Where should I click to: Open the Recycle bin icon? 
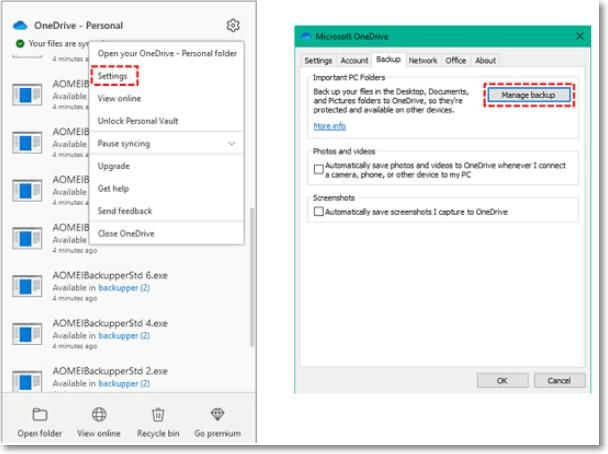click(158, 414)
